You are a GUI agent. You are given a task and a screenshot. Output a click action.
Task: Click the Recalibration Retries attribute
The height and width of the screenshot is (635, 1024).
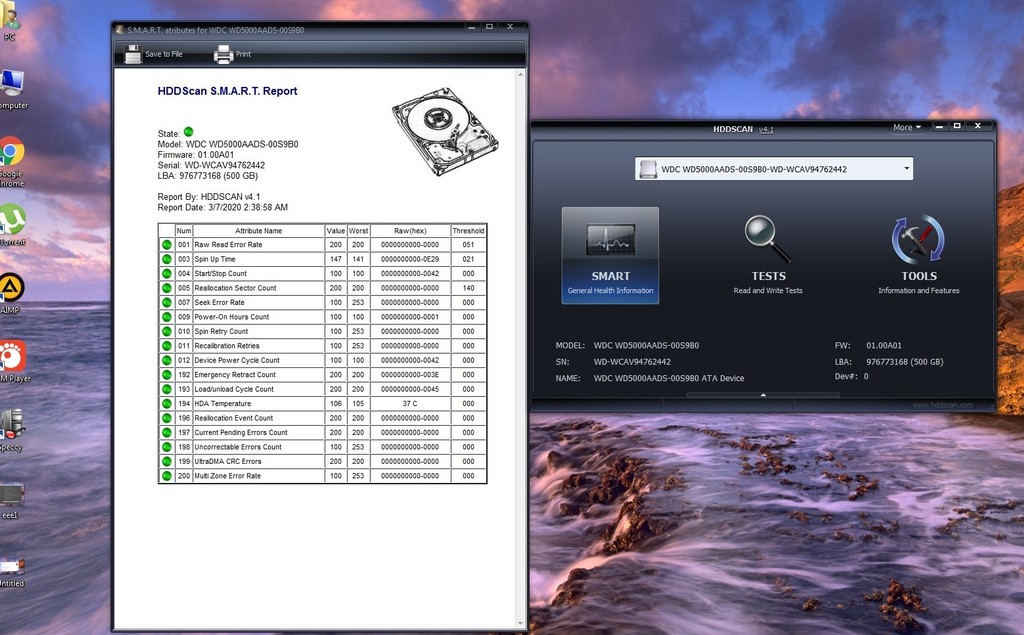227,346
